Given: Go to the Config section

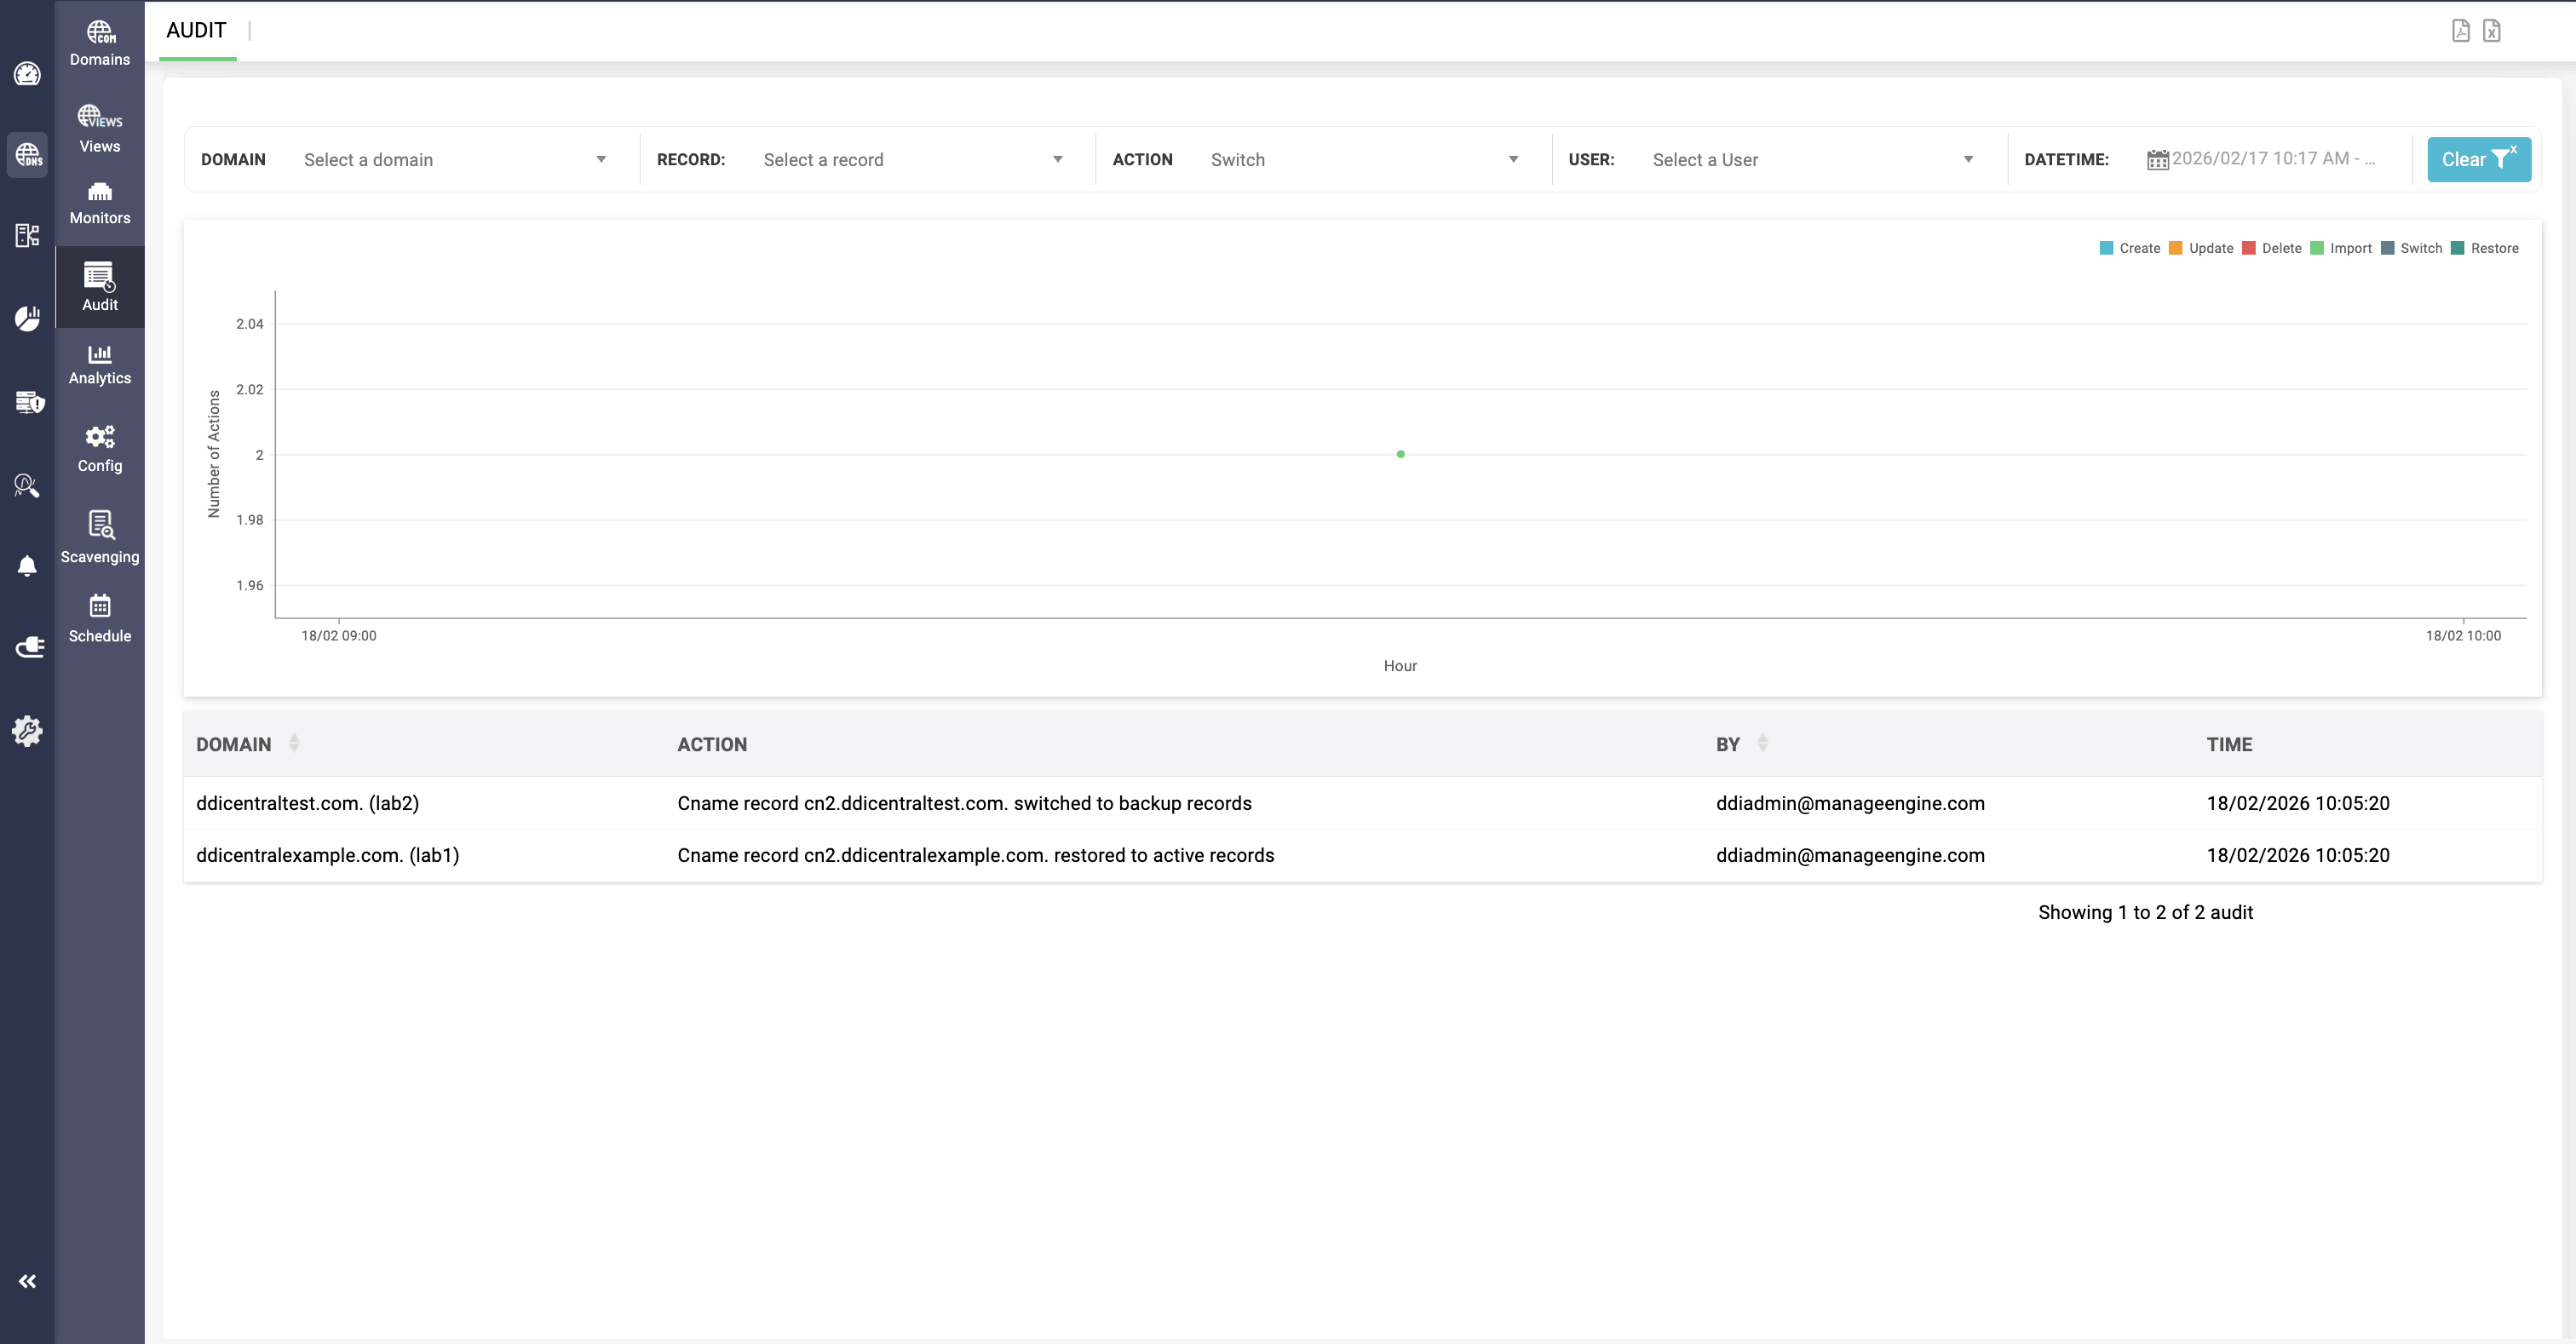Looking at the screenshot, I should pyautogui.click(x=99, y=448).
